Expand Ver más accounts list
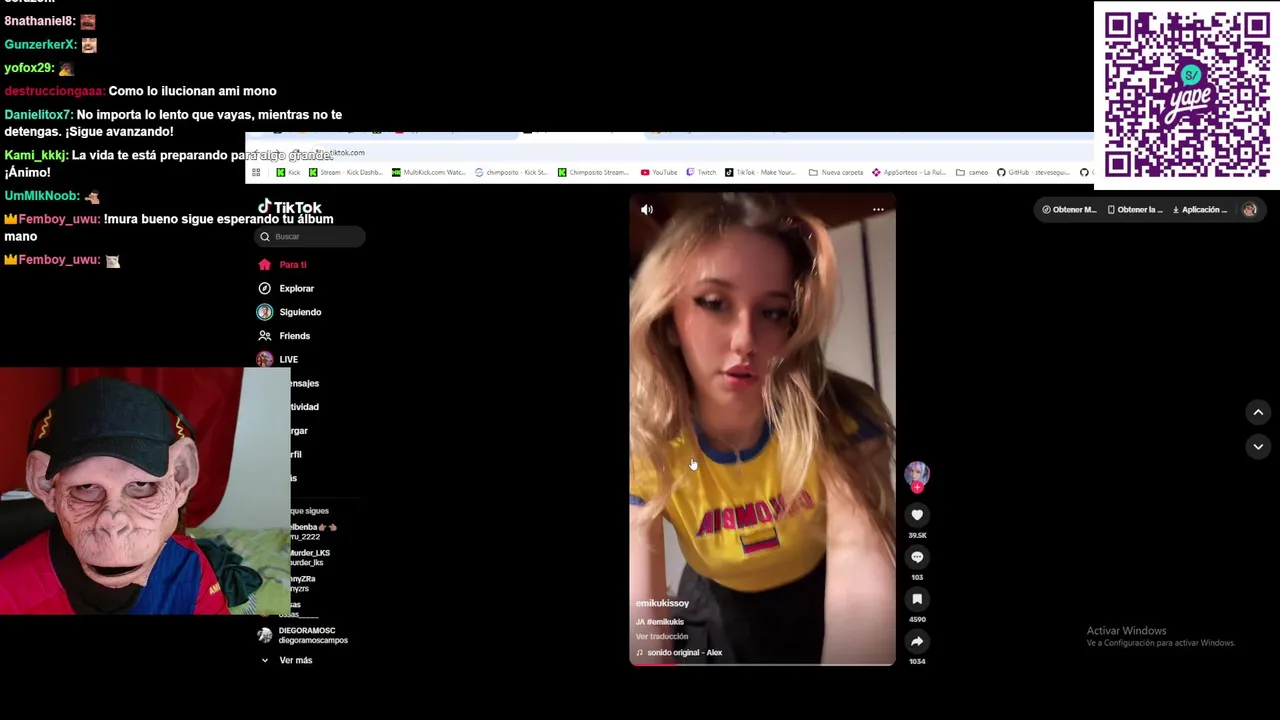1280x720 pixels. coord(287,660)
